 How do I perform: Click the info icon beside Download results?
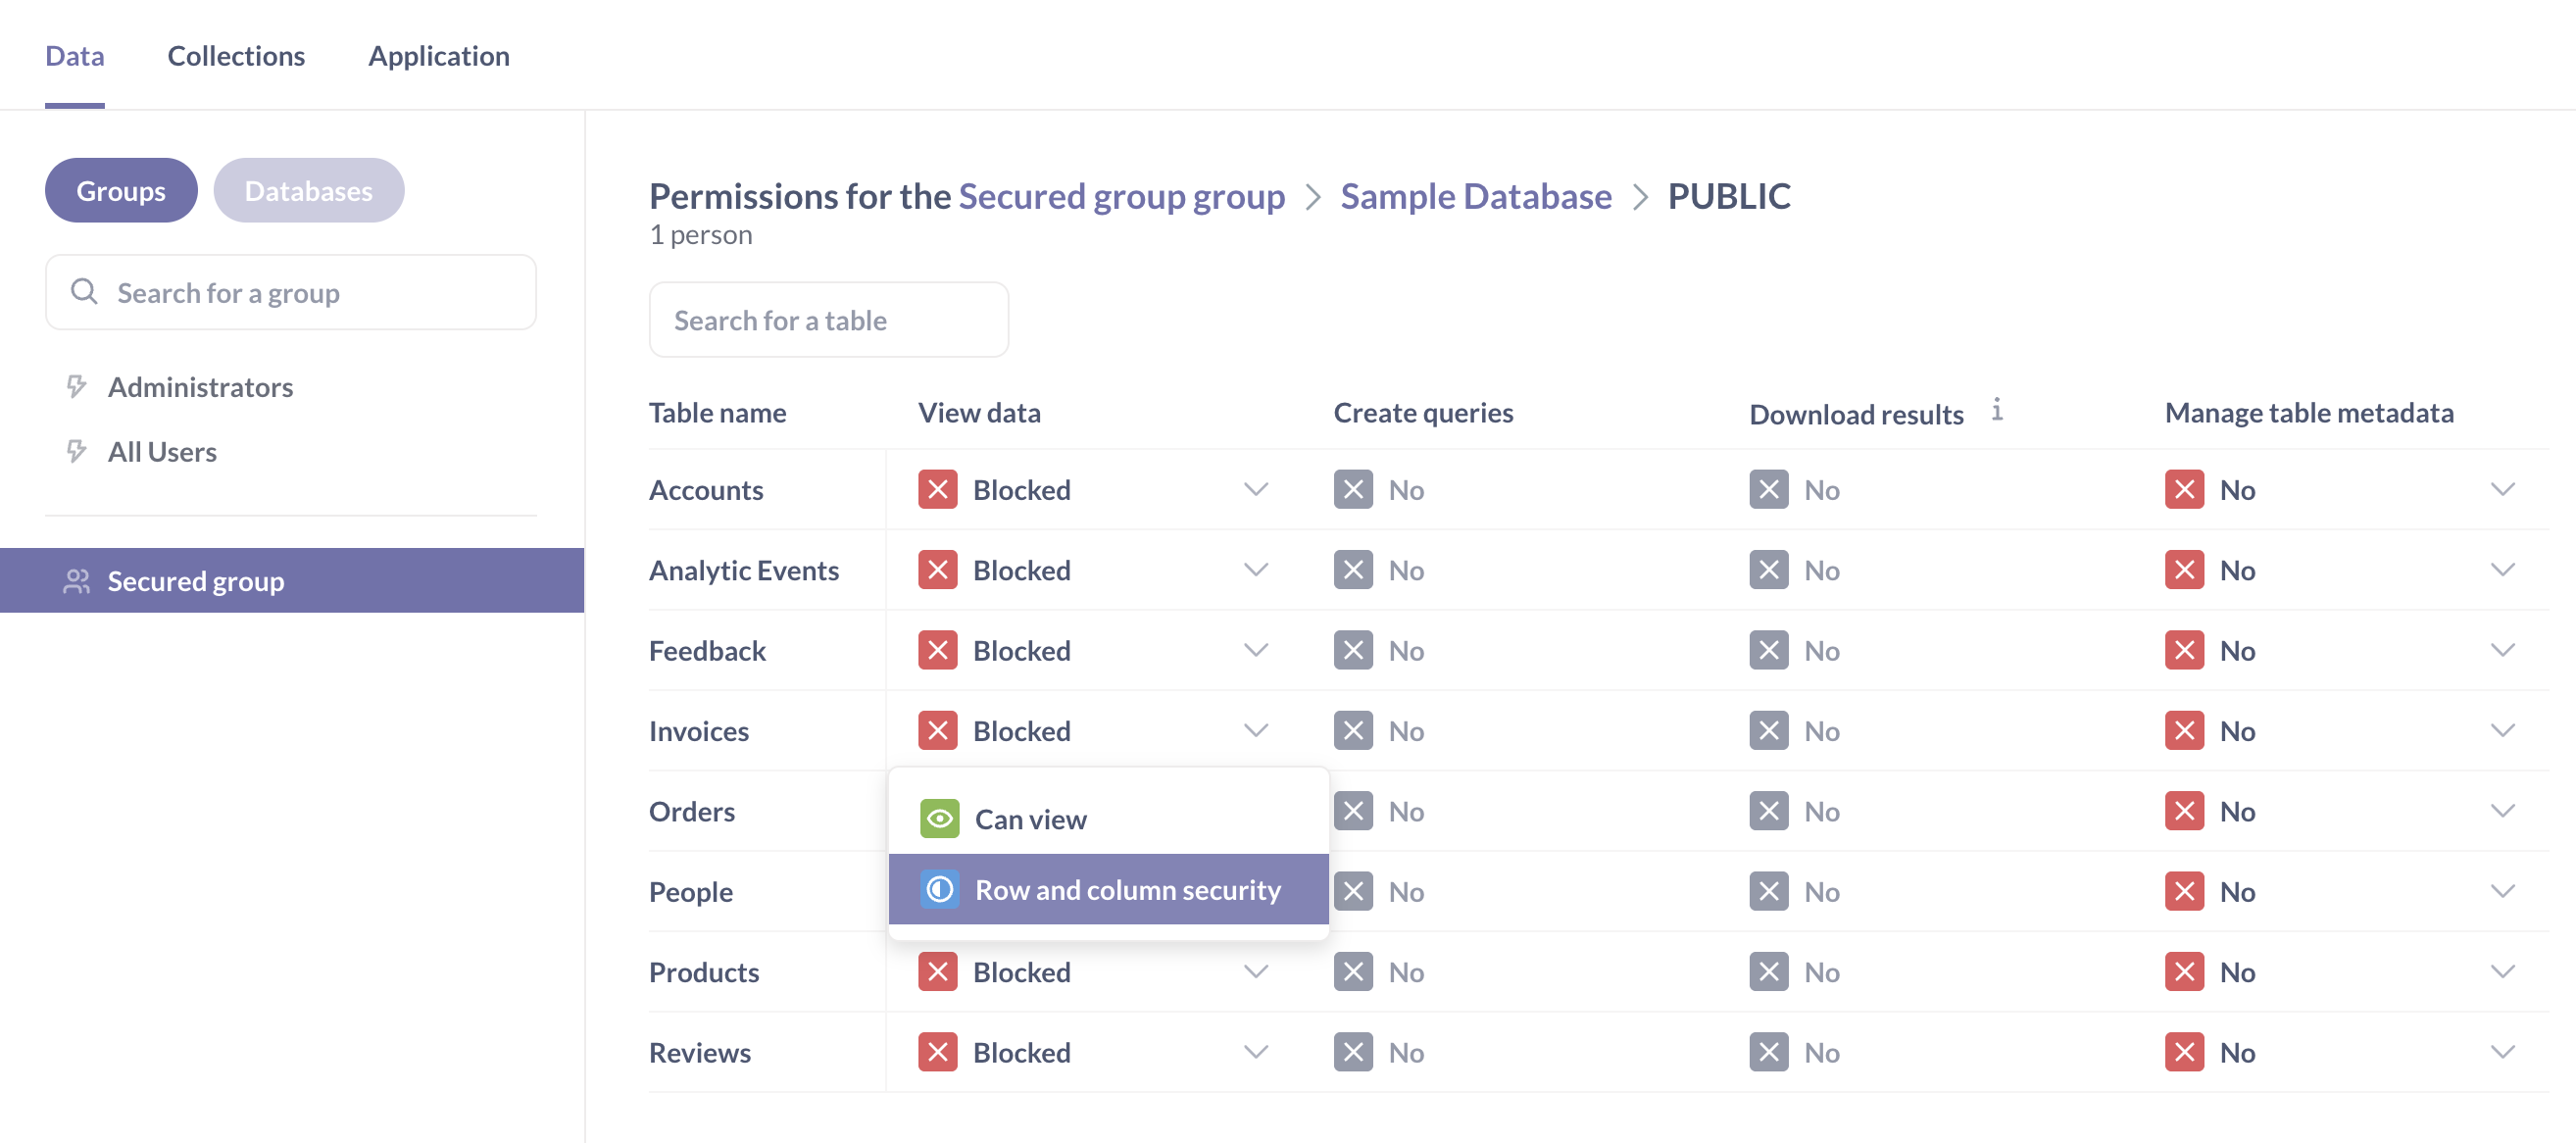coord(1996,410)
